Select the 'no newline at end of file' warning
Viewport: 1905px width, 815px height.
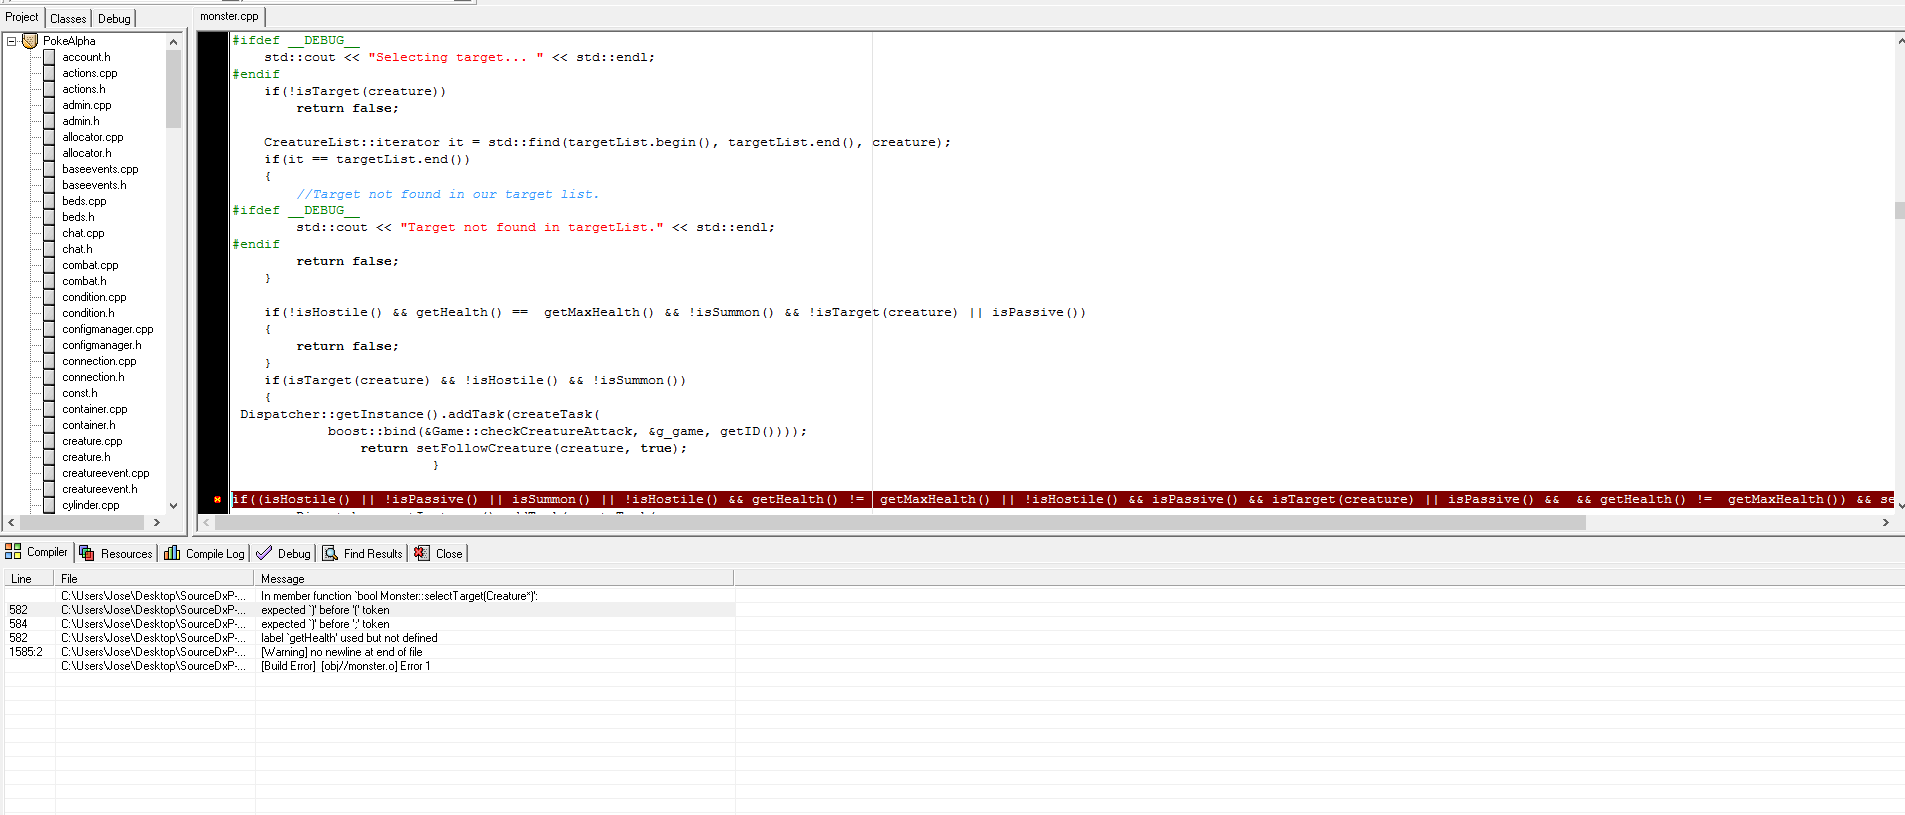(x=370, y=652)
